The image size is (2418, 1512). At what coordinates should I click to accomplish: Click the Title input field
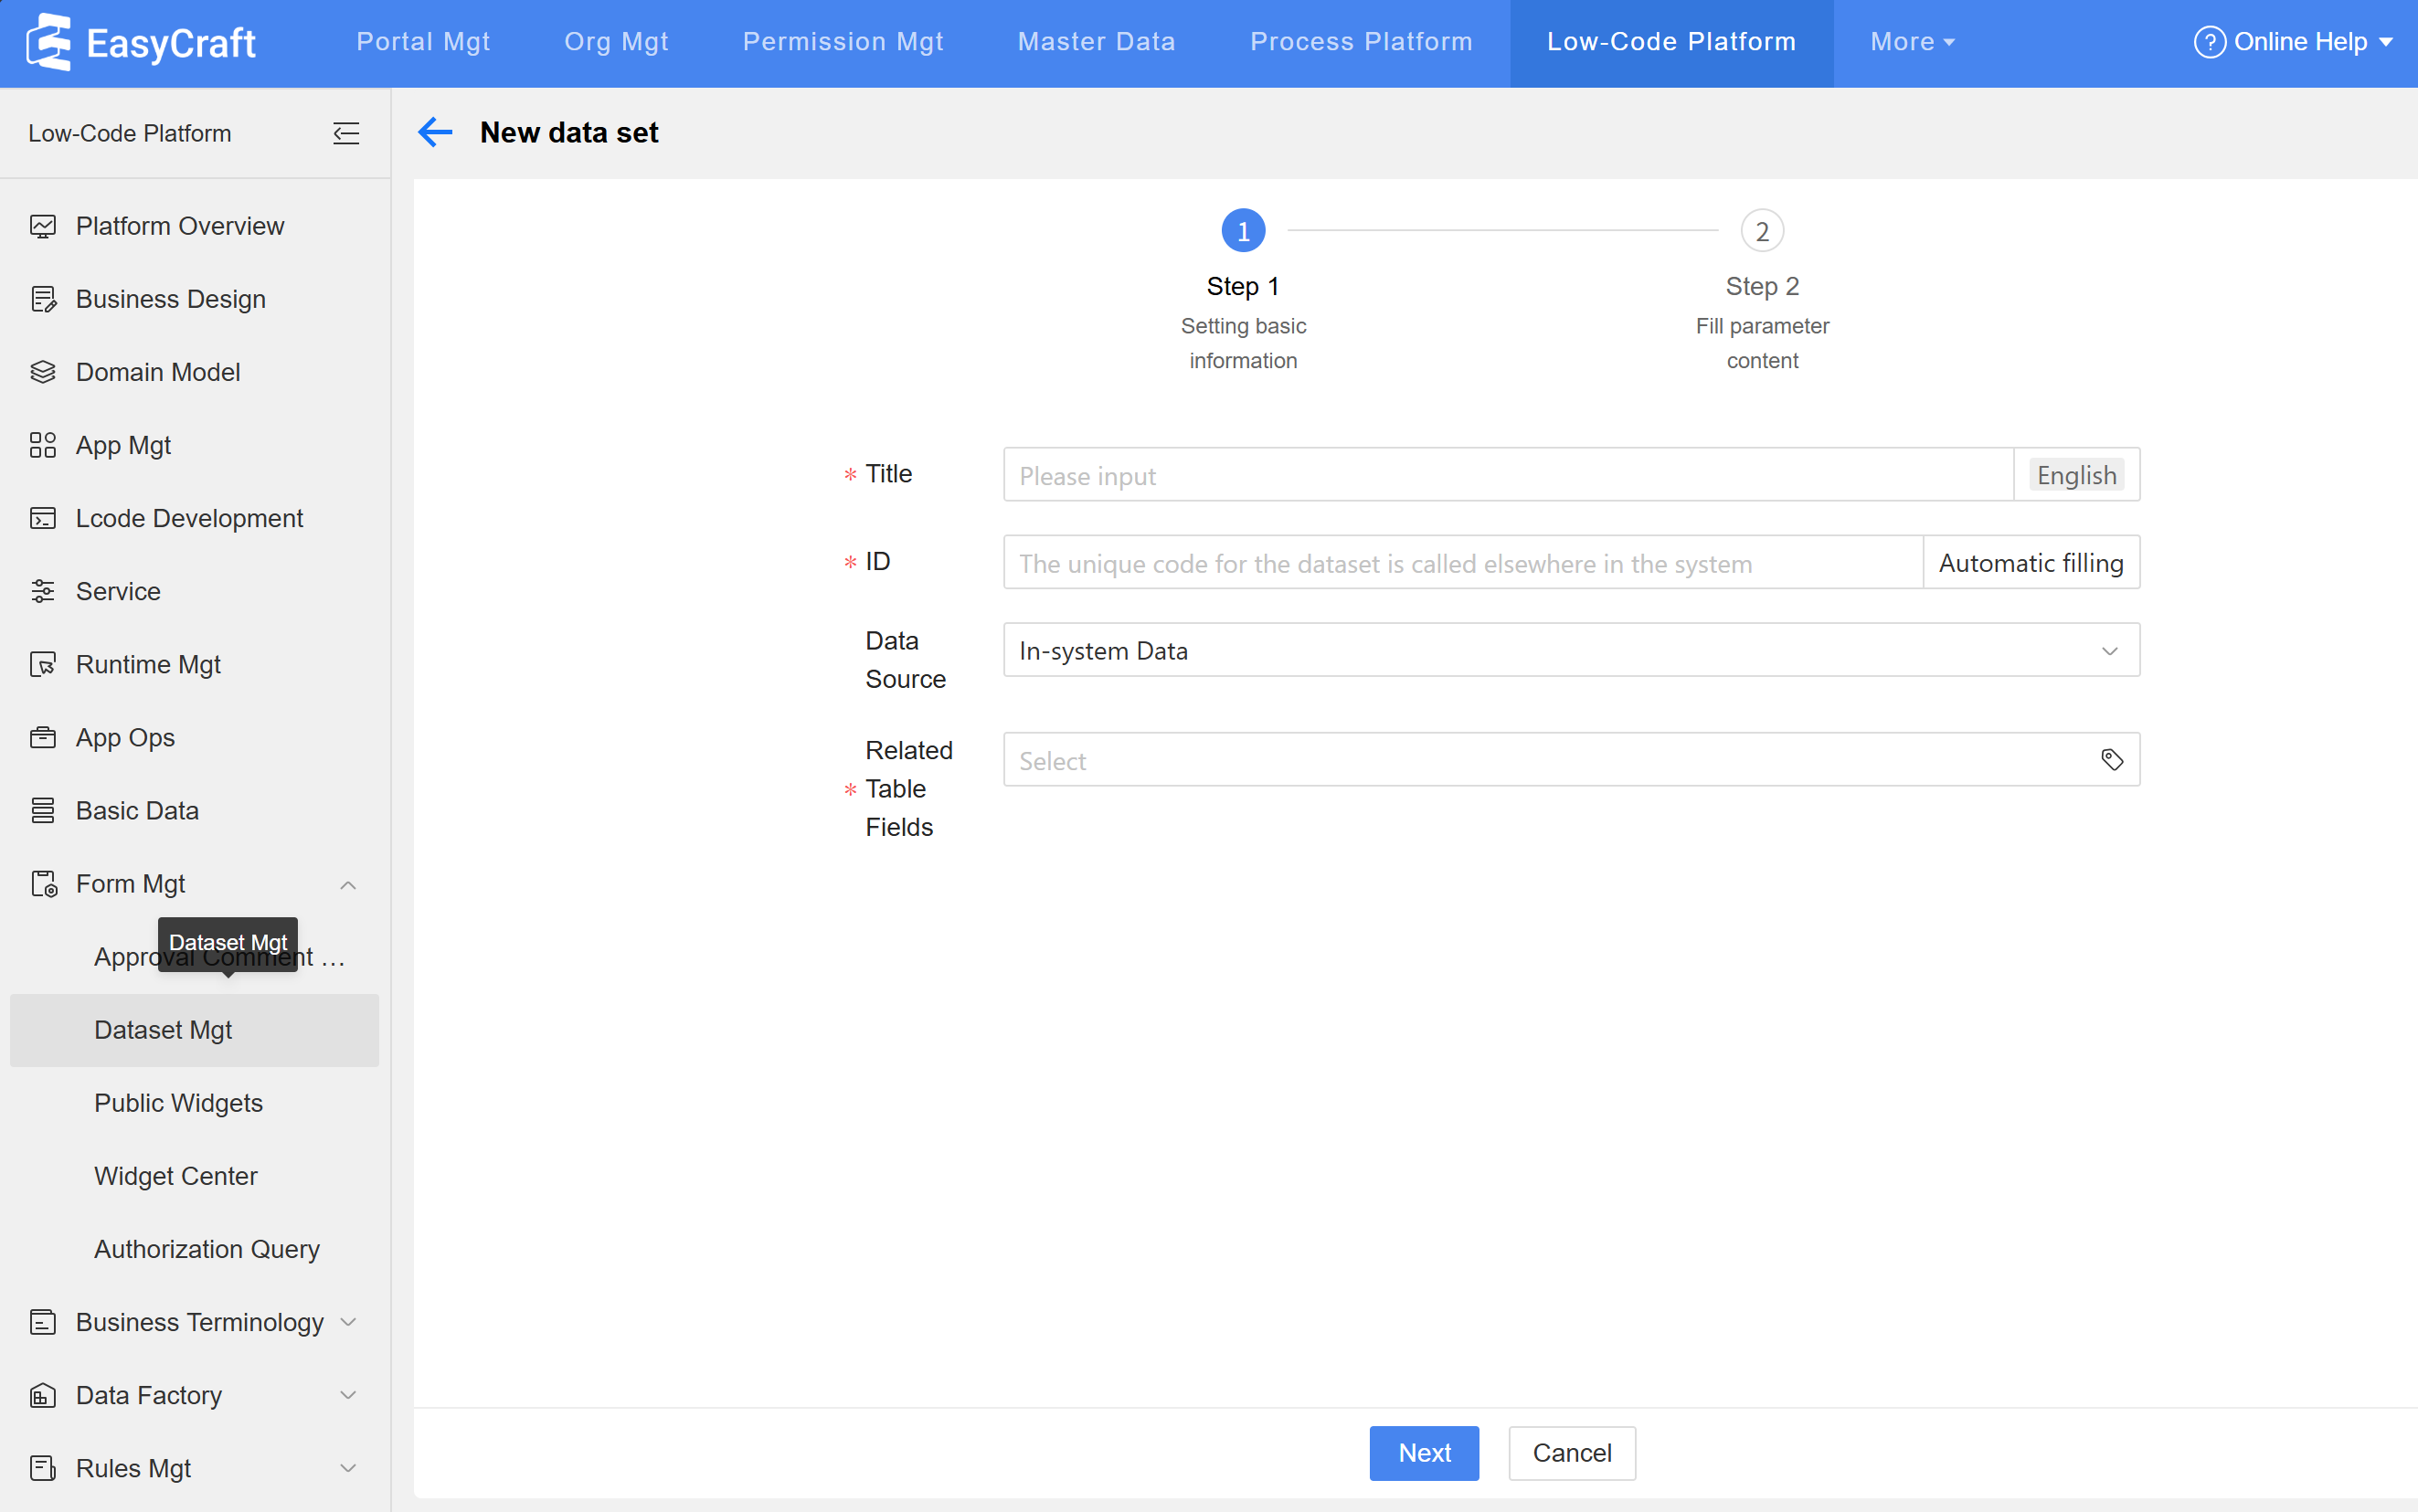[1506, 475]
